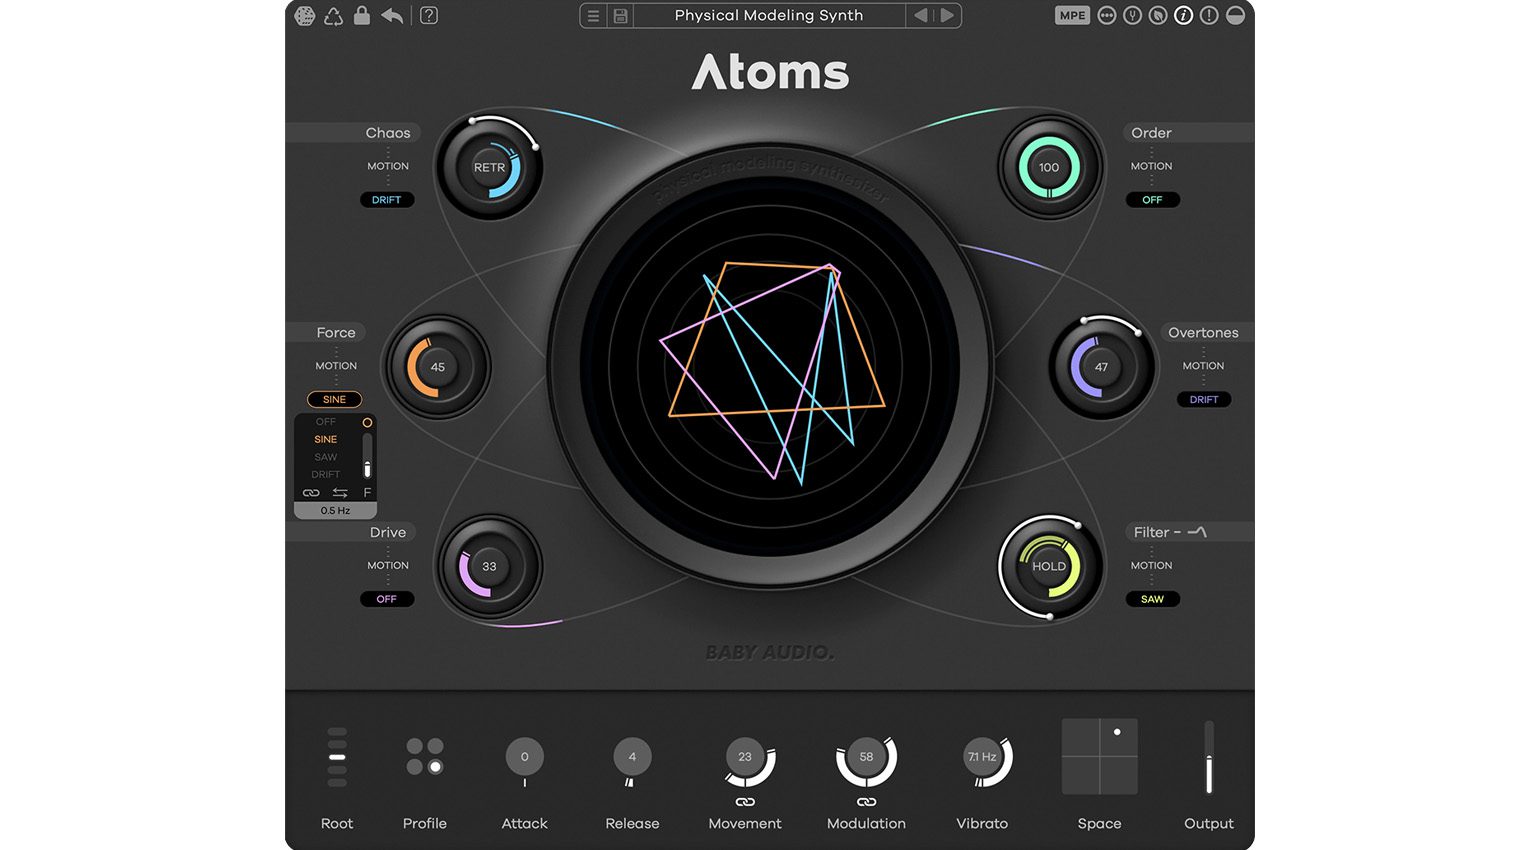The image size is (1540, 850).
Task: Click the info 'i' circle icon
Action: coord(1184,15)
